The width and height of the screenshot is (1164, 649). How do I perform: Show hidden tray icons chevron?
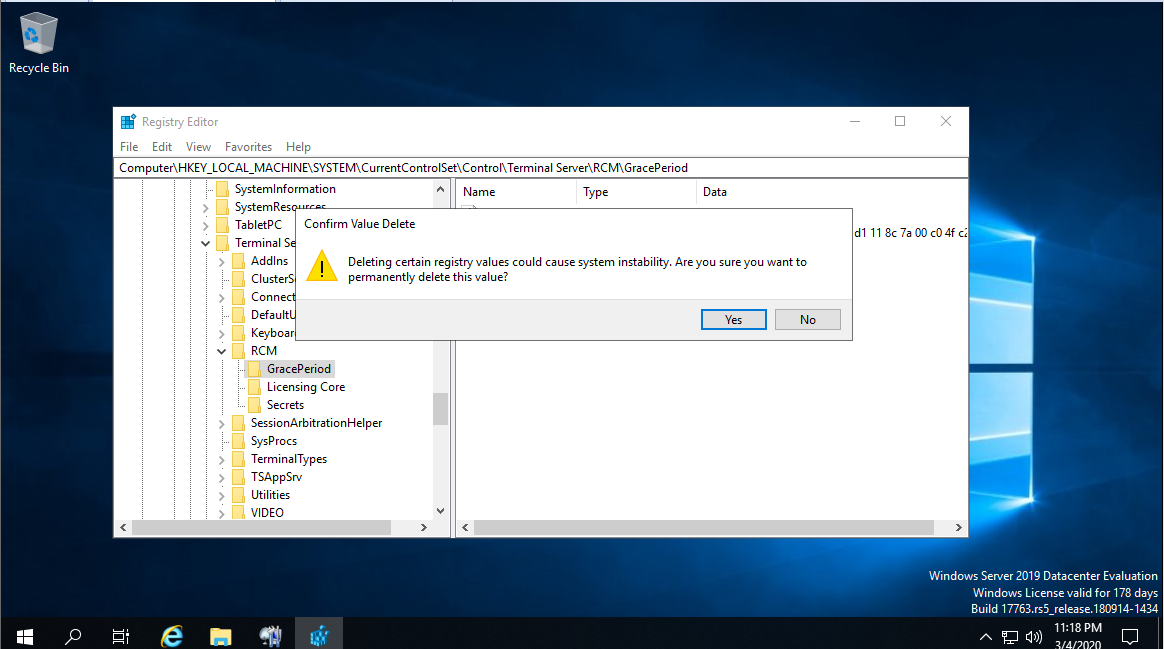click(985, 636)
